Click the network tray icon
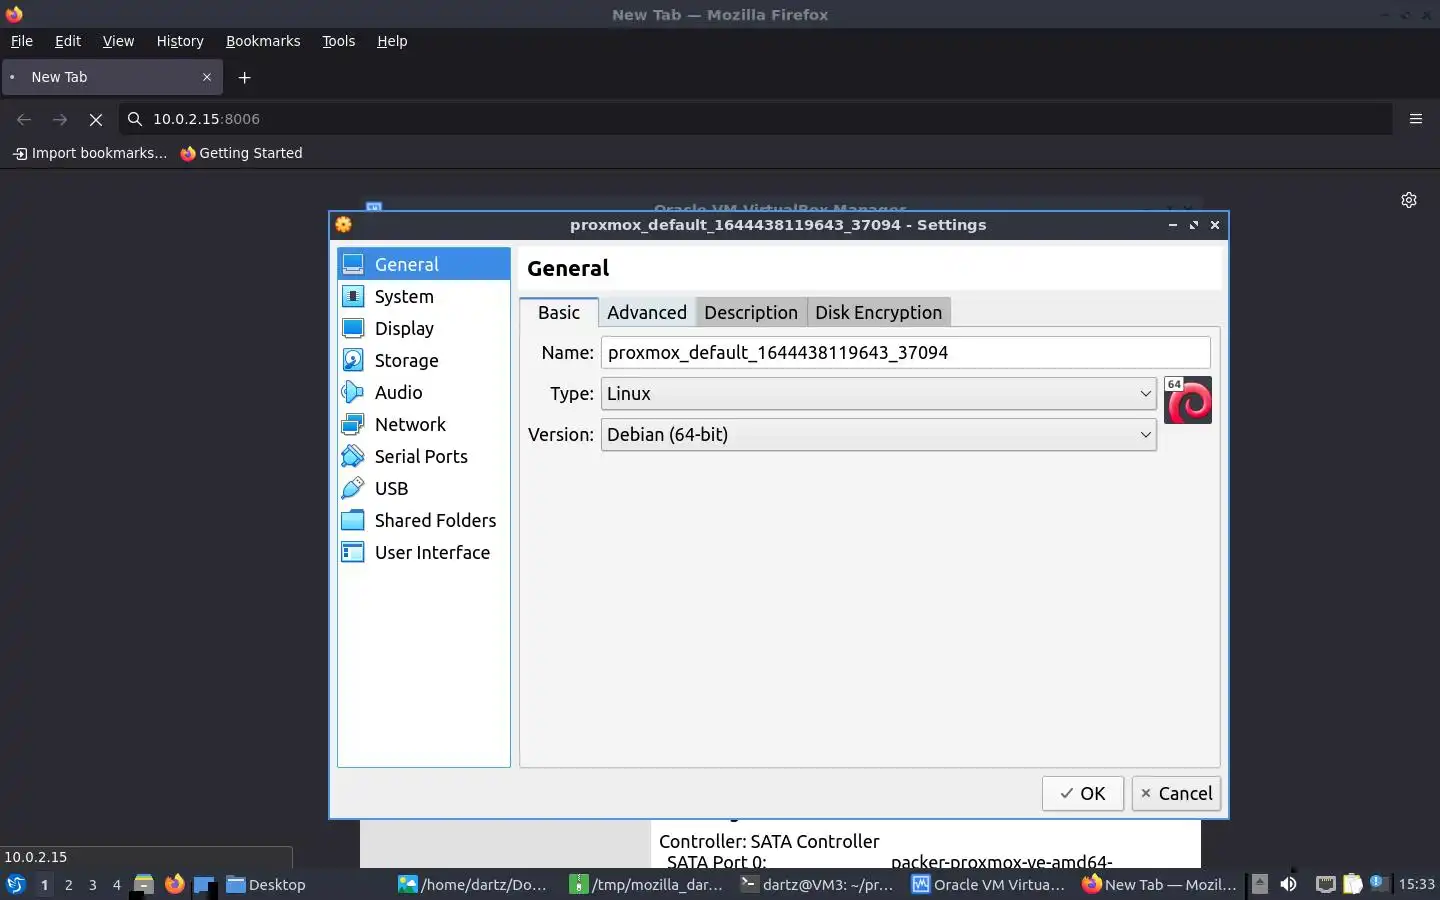This screenshot has height=900, width=1440. point(1325,884)
